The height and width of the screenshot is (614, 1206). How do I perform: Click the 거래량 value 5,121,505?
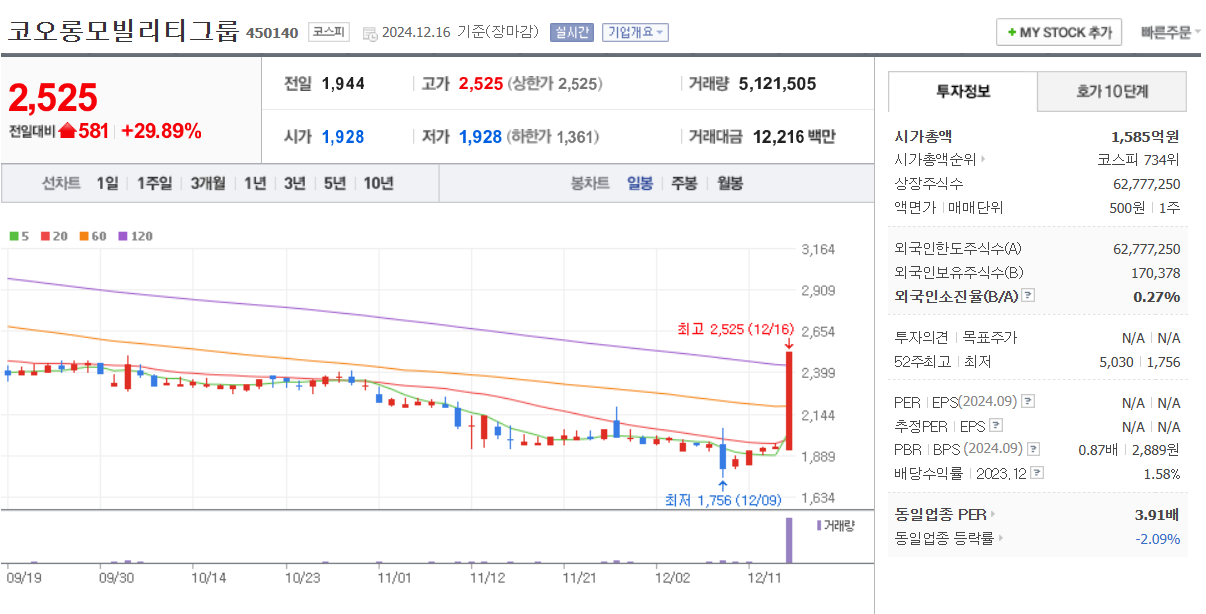778,84
